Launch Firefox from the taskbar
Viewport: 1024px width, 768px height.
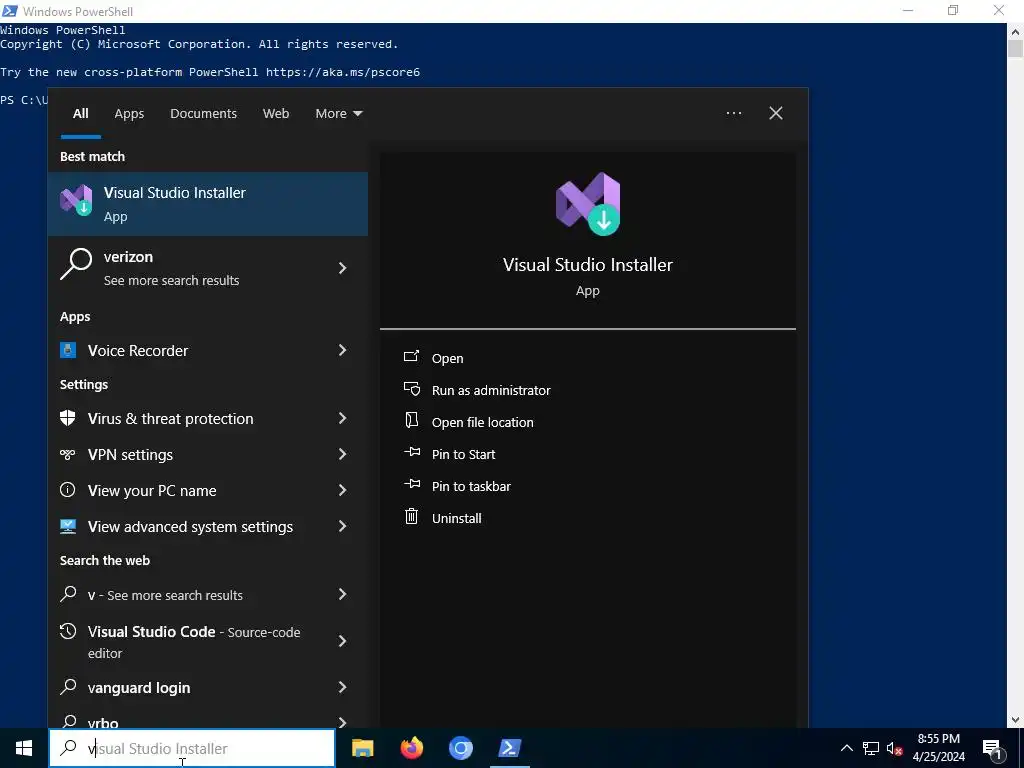click(x=411, y=748)
